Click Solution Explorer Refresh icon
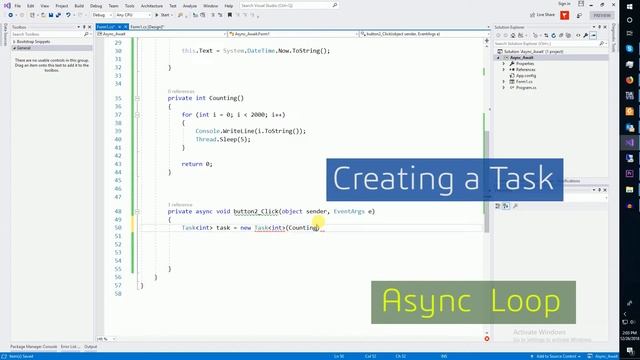The image size is (640, 360). (553, 35)
